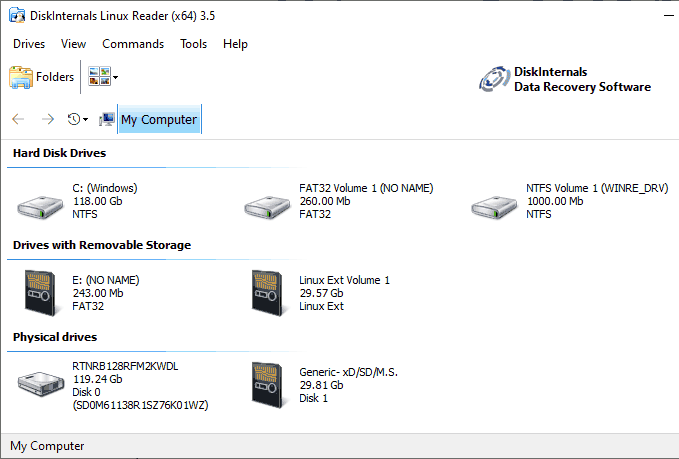Select the NTFS Volume 1 WINRE_DRV icon
Screen dimensions: 679x459
494,205
